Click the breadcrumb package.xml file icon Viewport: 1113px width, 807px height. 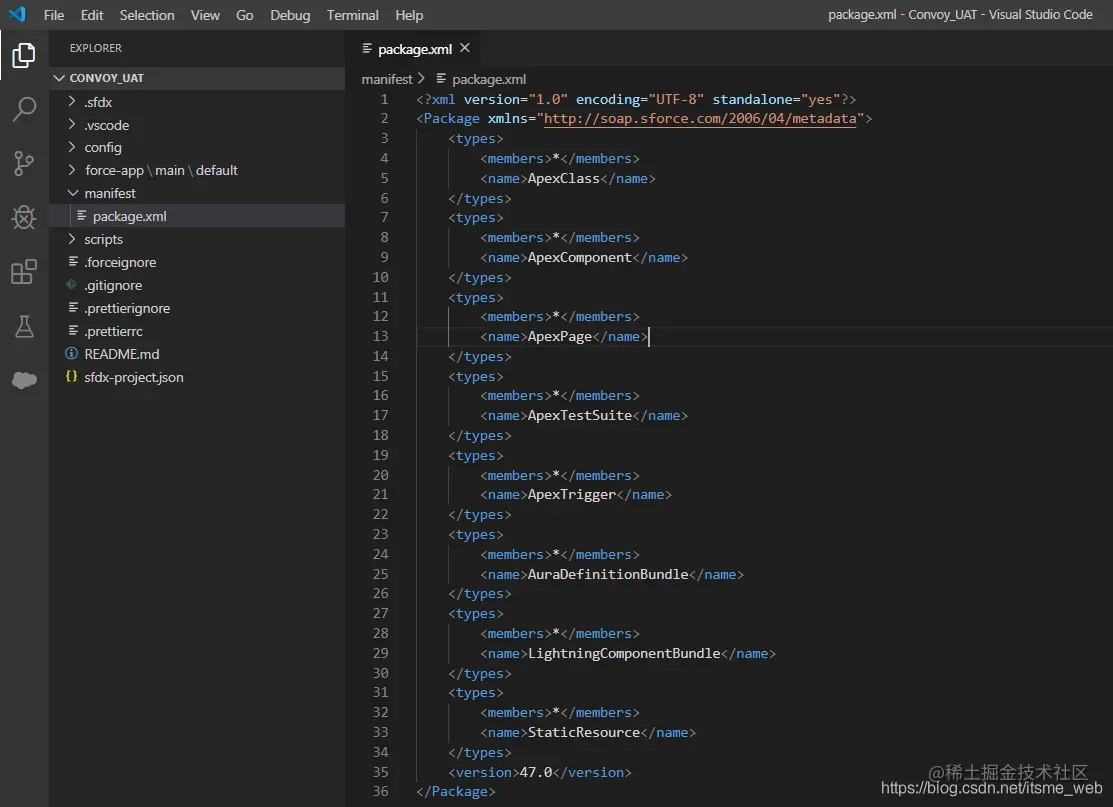click(441, 79)
